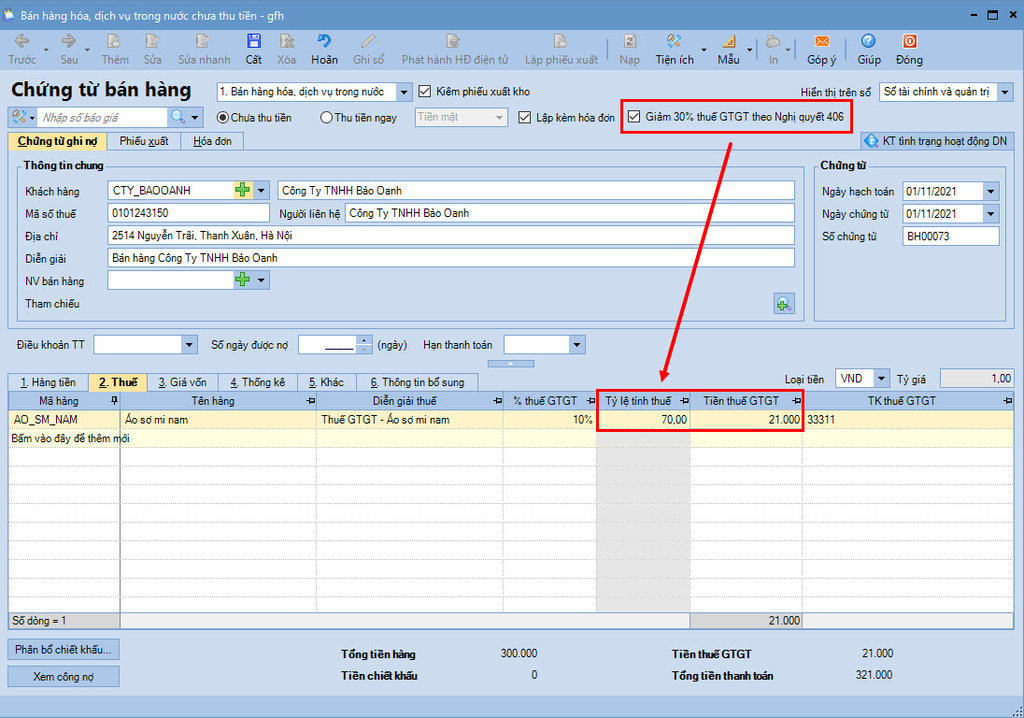This screenshot has height=718, width=1024.
Task: Click the Diễn giải input field
Action: coord(451,258)
